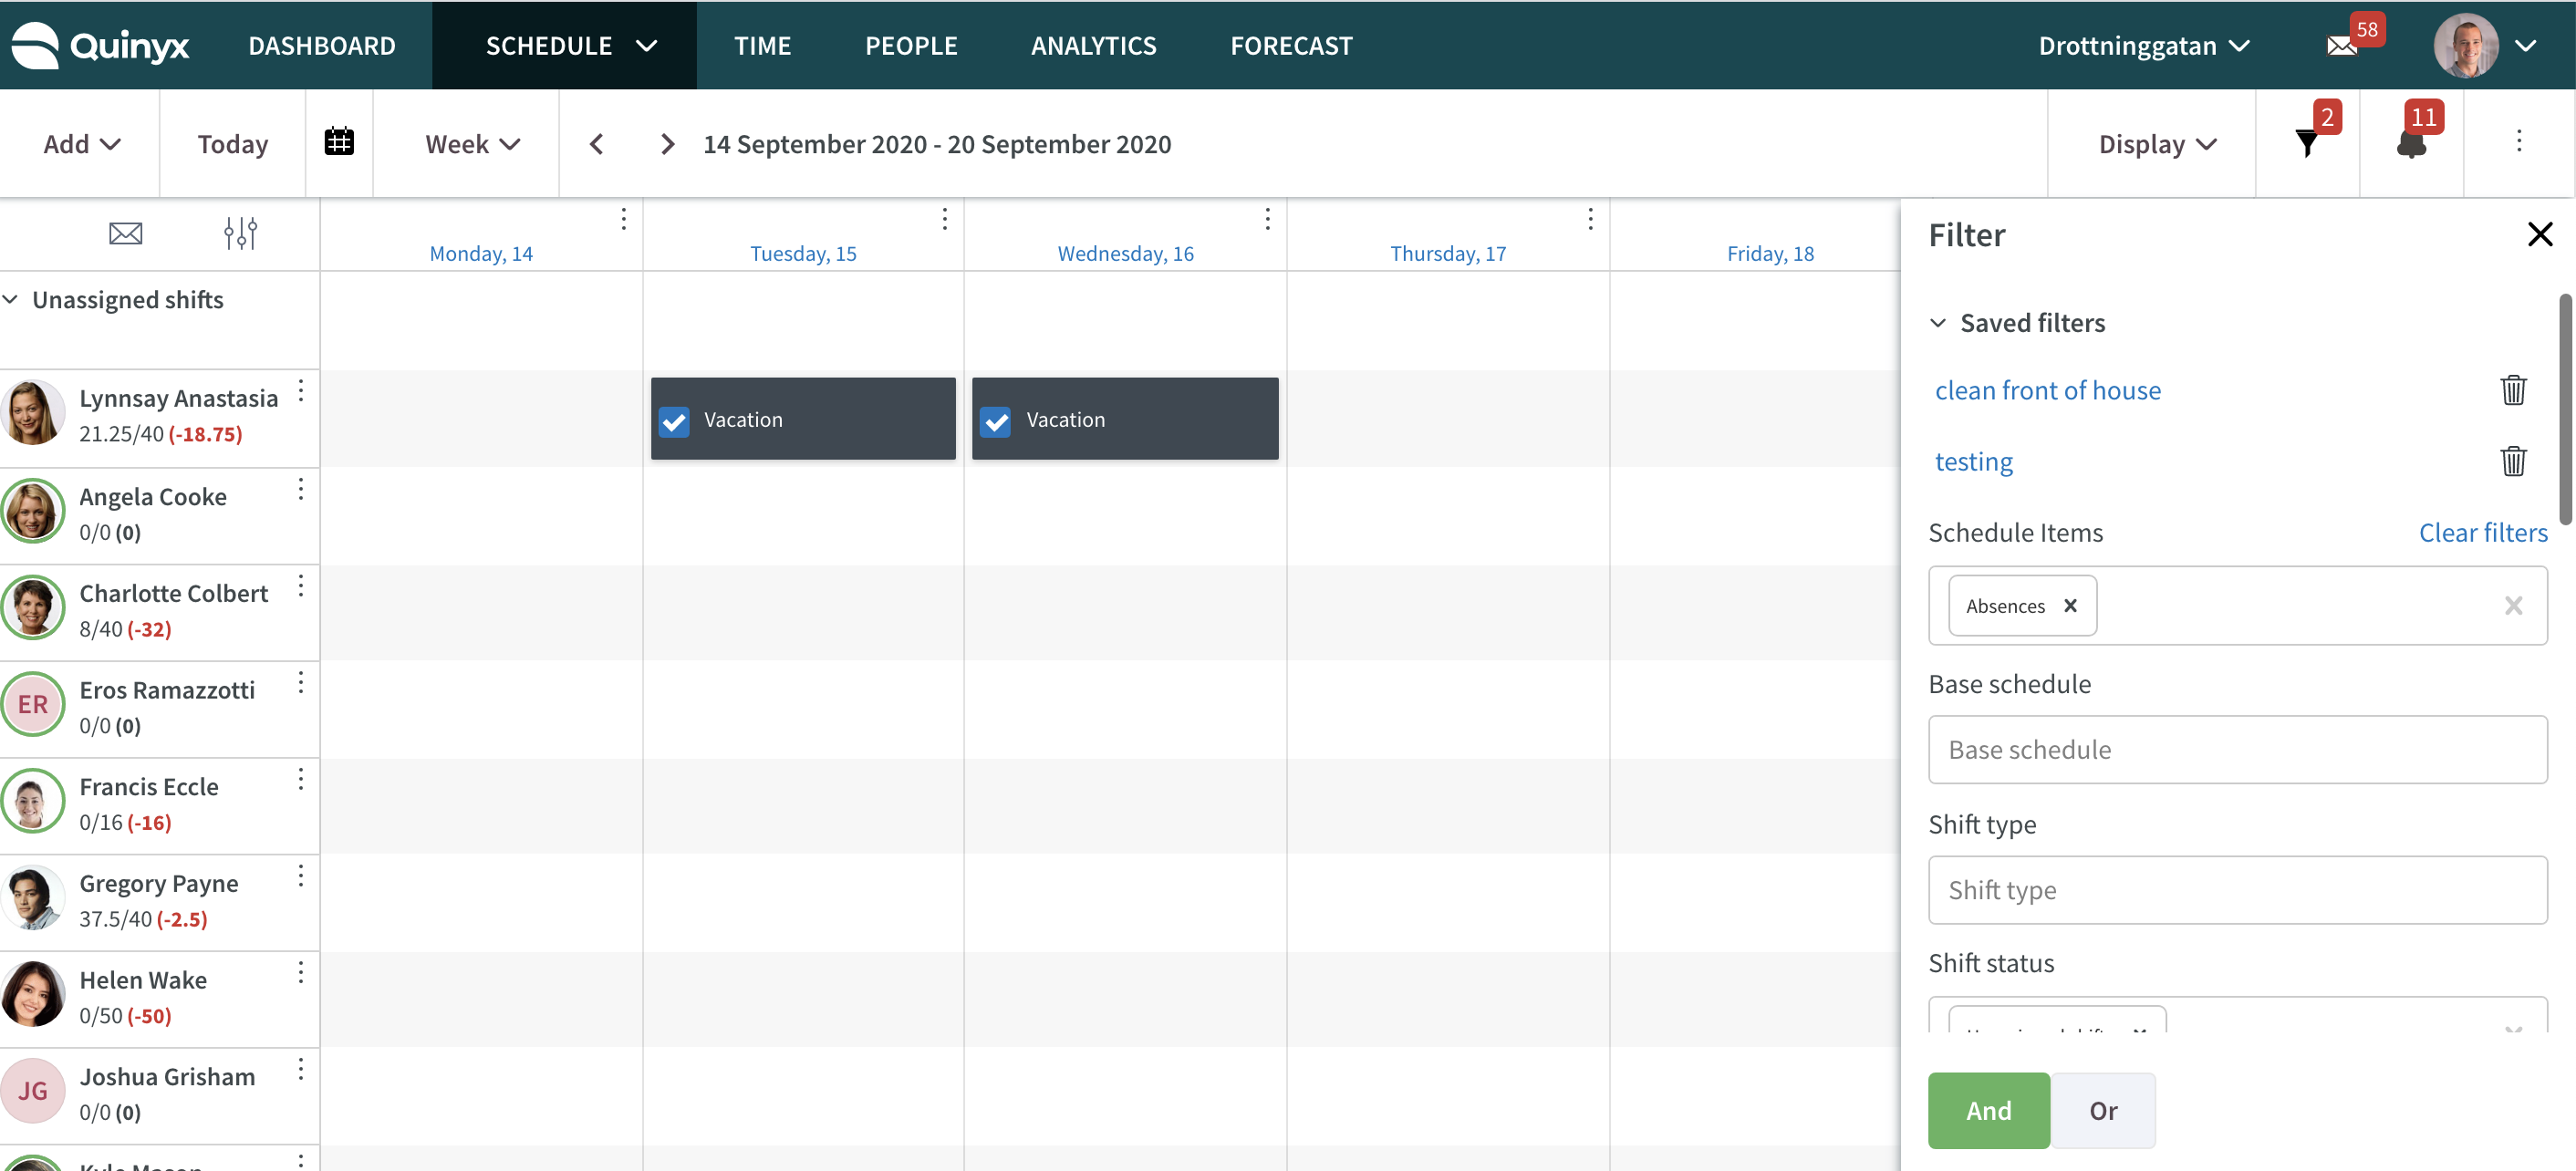This screenshot has height=1171, width=2576.
Task: Open the Add dropdown
Action: (82, 144)
